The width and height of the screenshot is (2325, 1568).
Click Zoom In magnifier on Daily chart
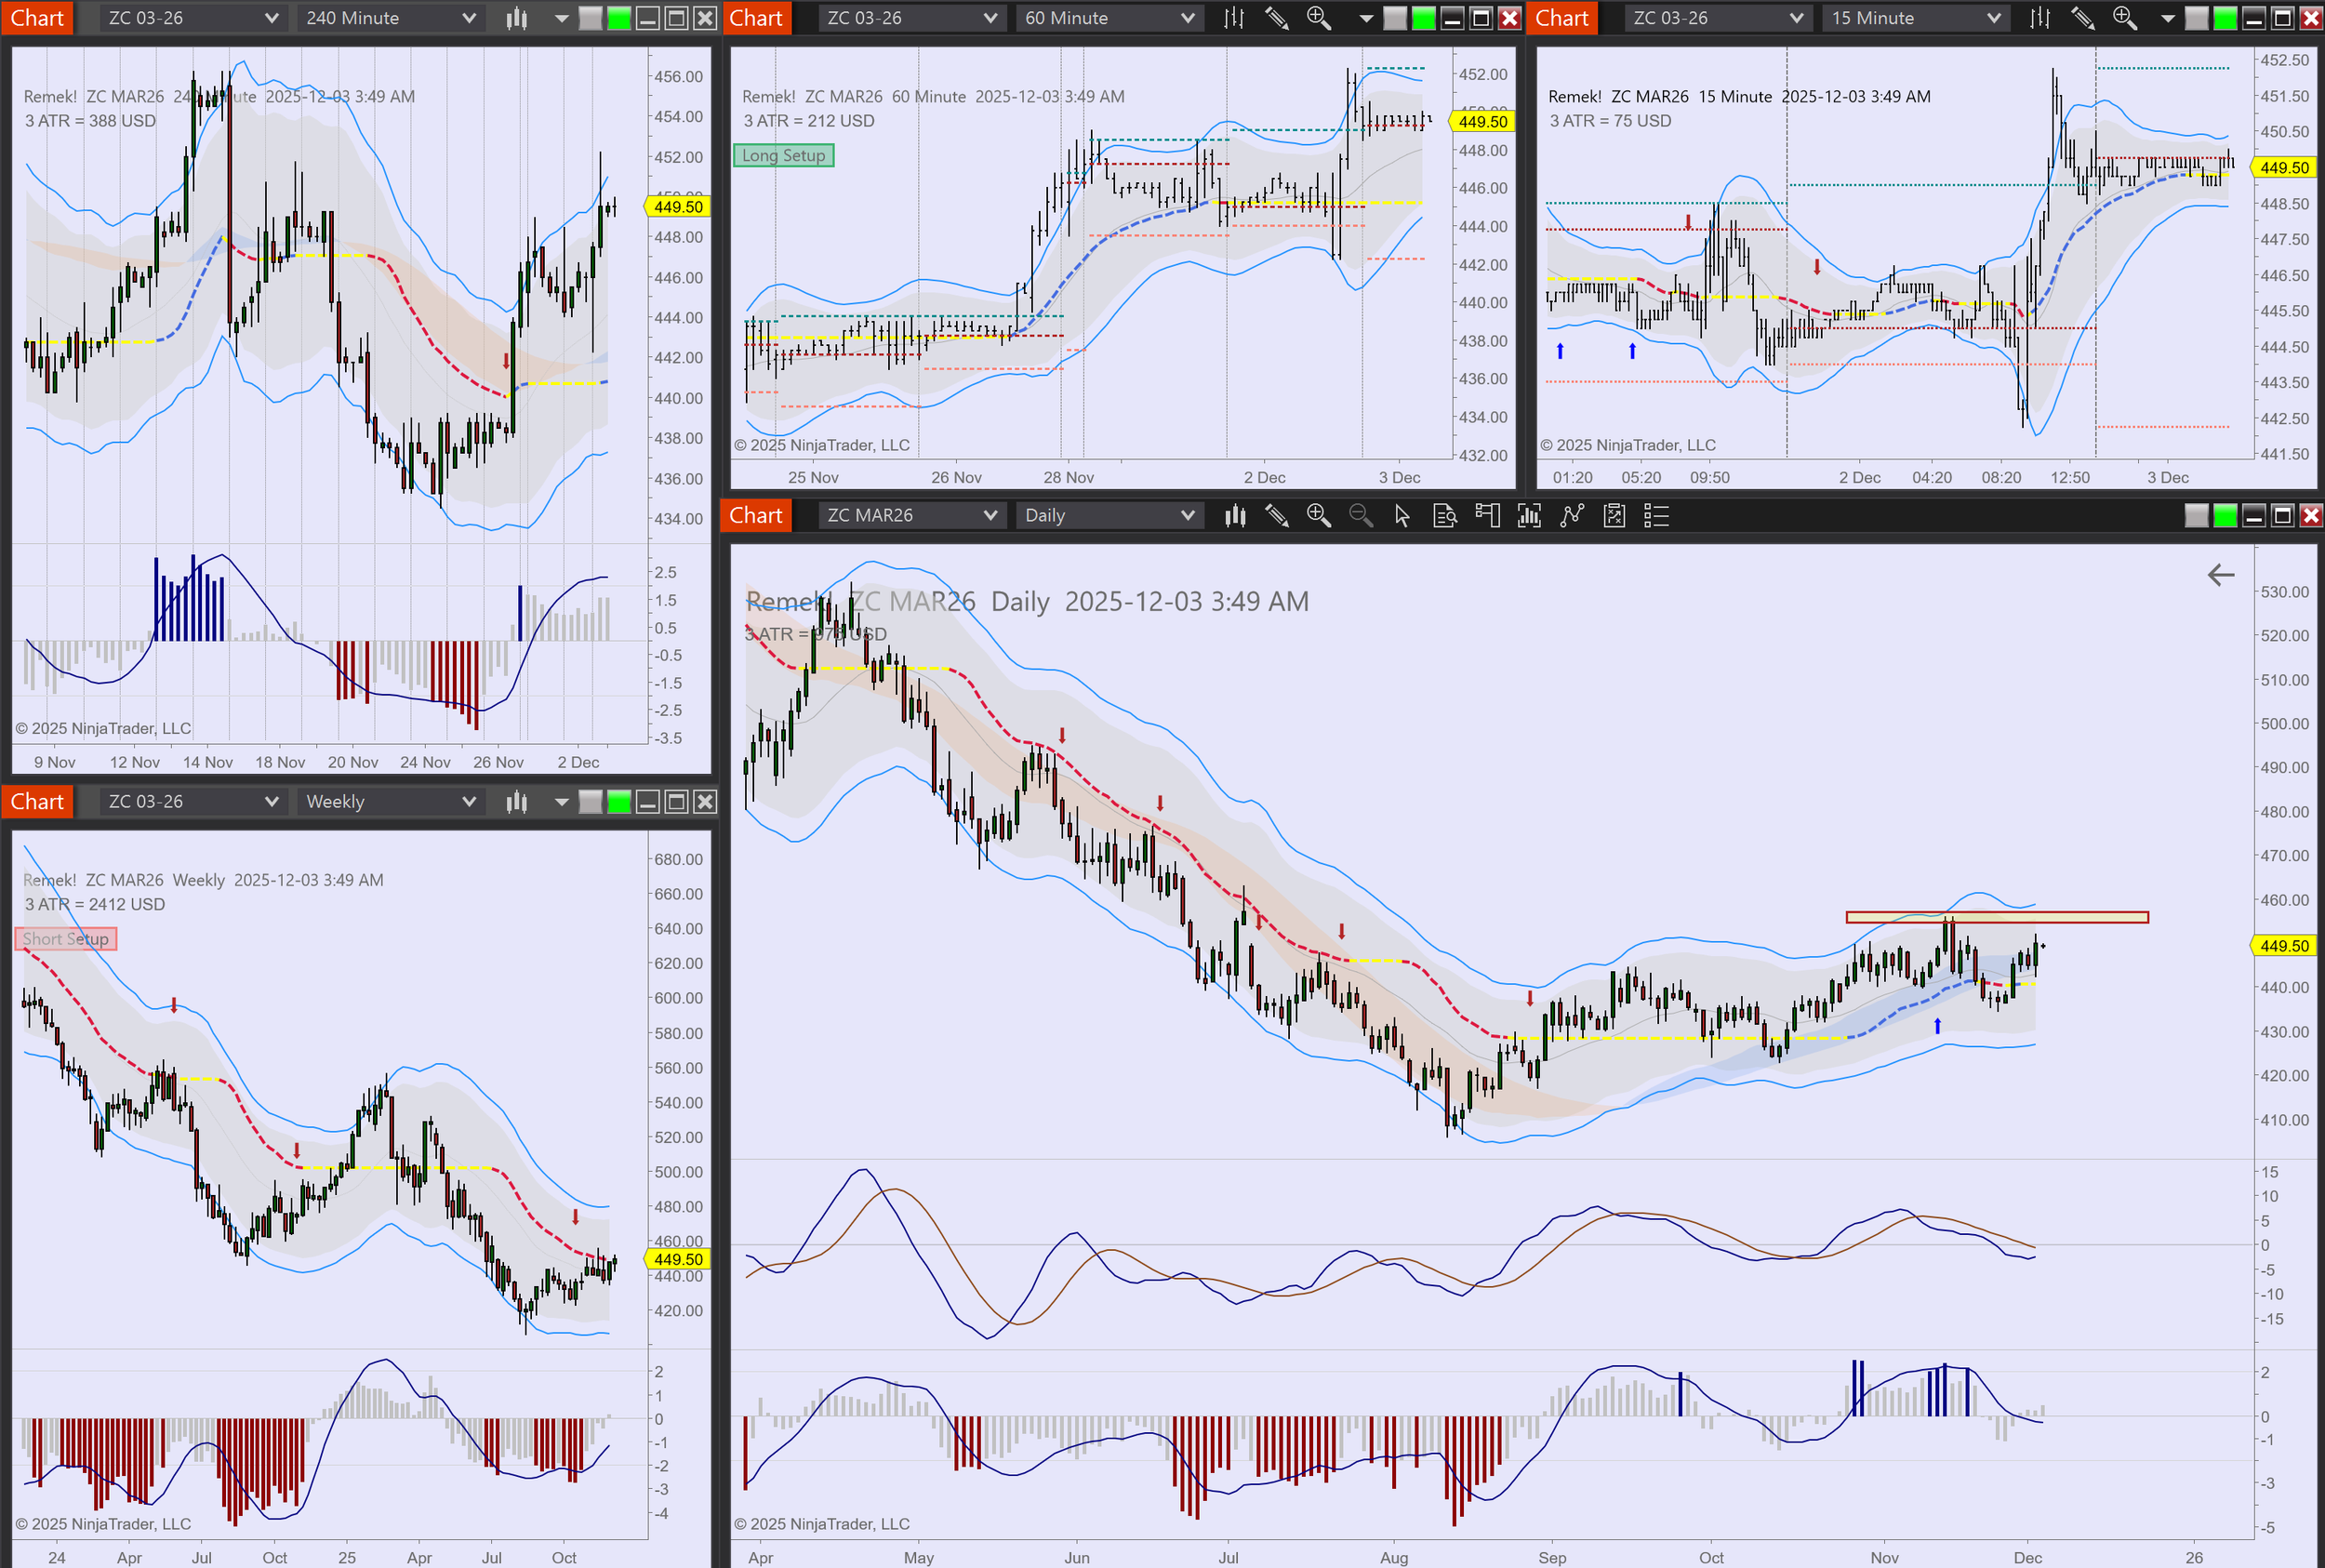pyautogui.click(x=1318, y=515)
